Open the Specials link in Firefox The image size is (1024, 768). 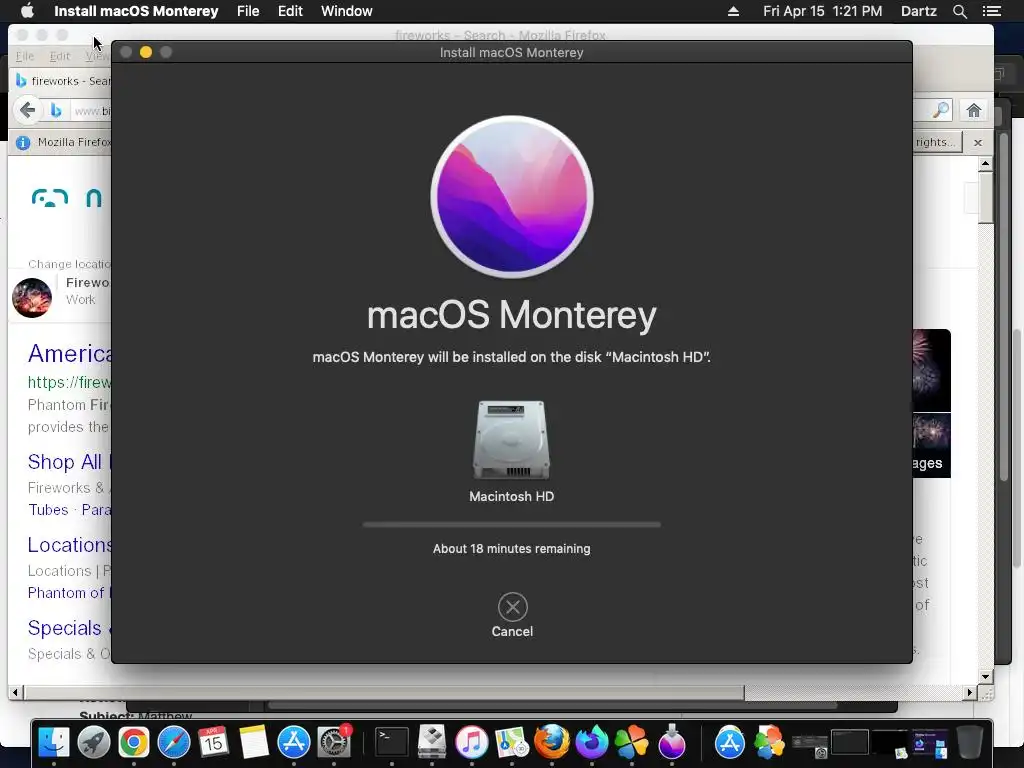[65, 628]
